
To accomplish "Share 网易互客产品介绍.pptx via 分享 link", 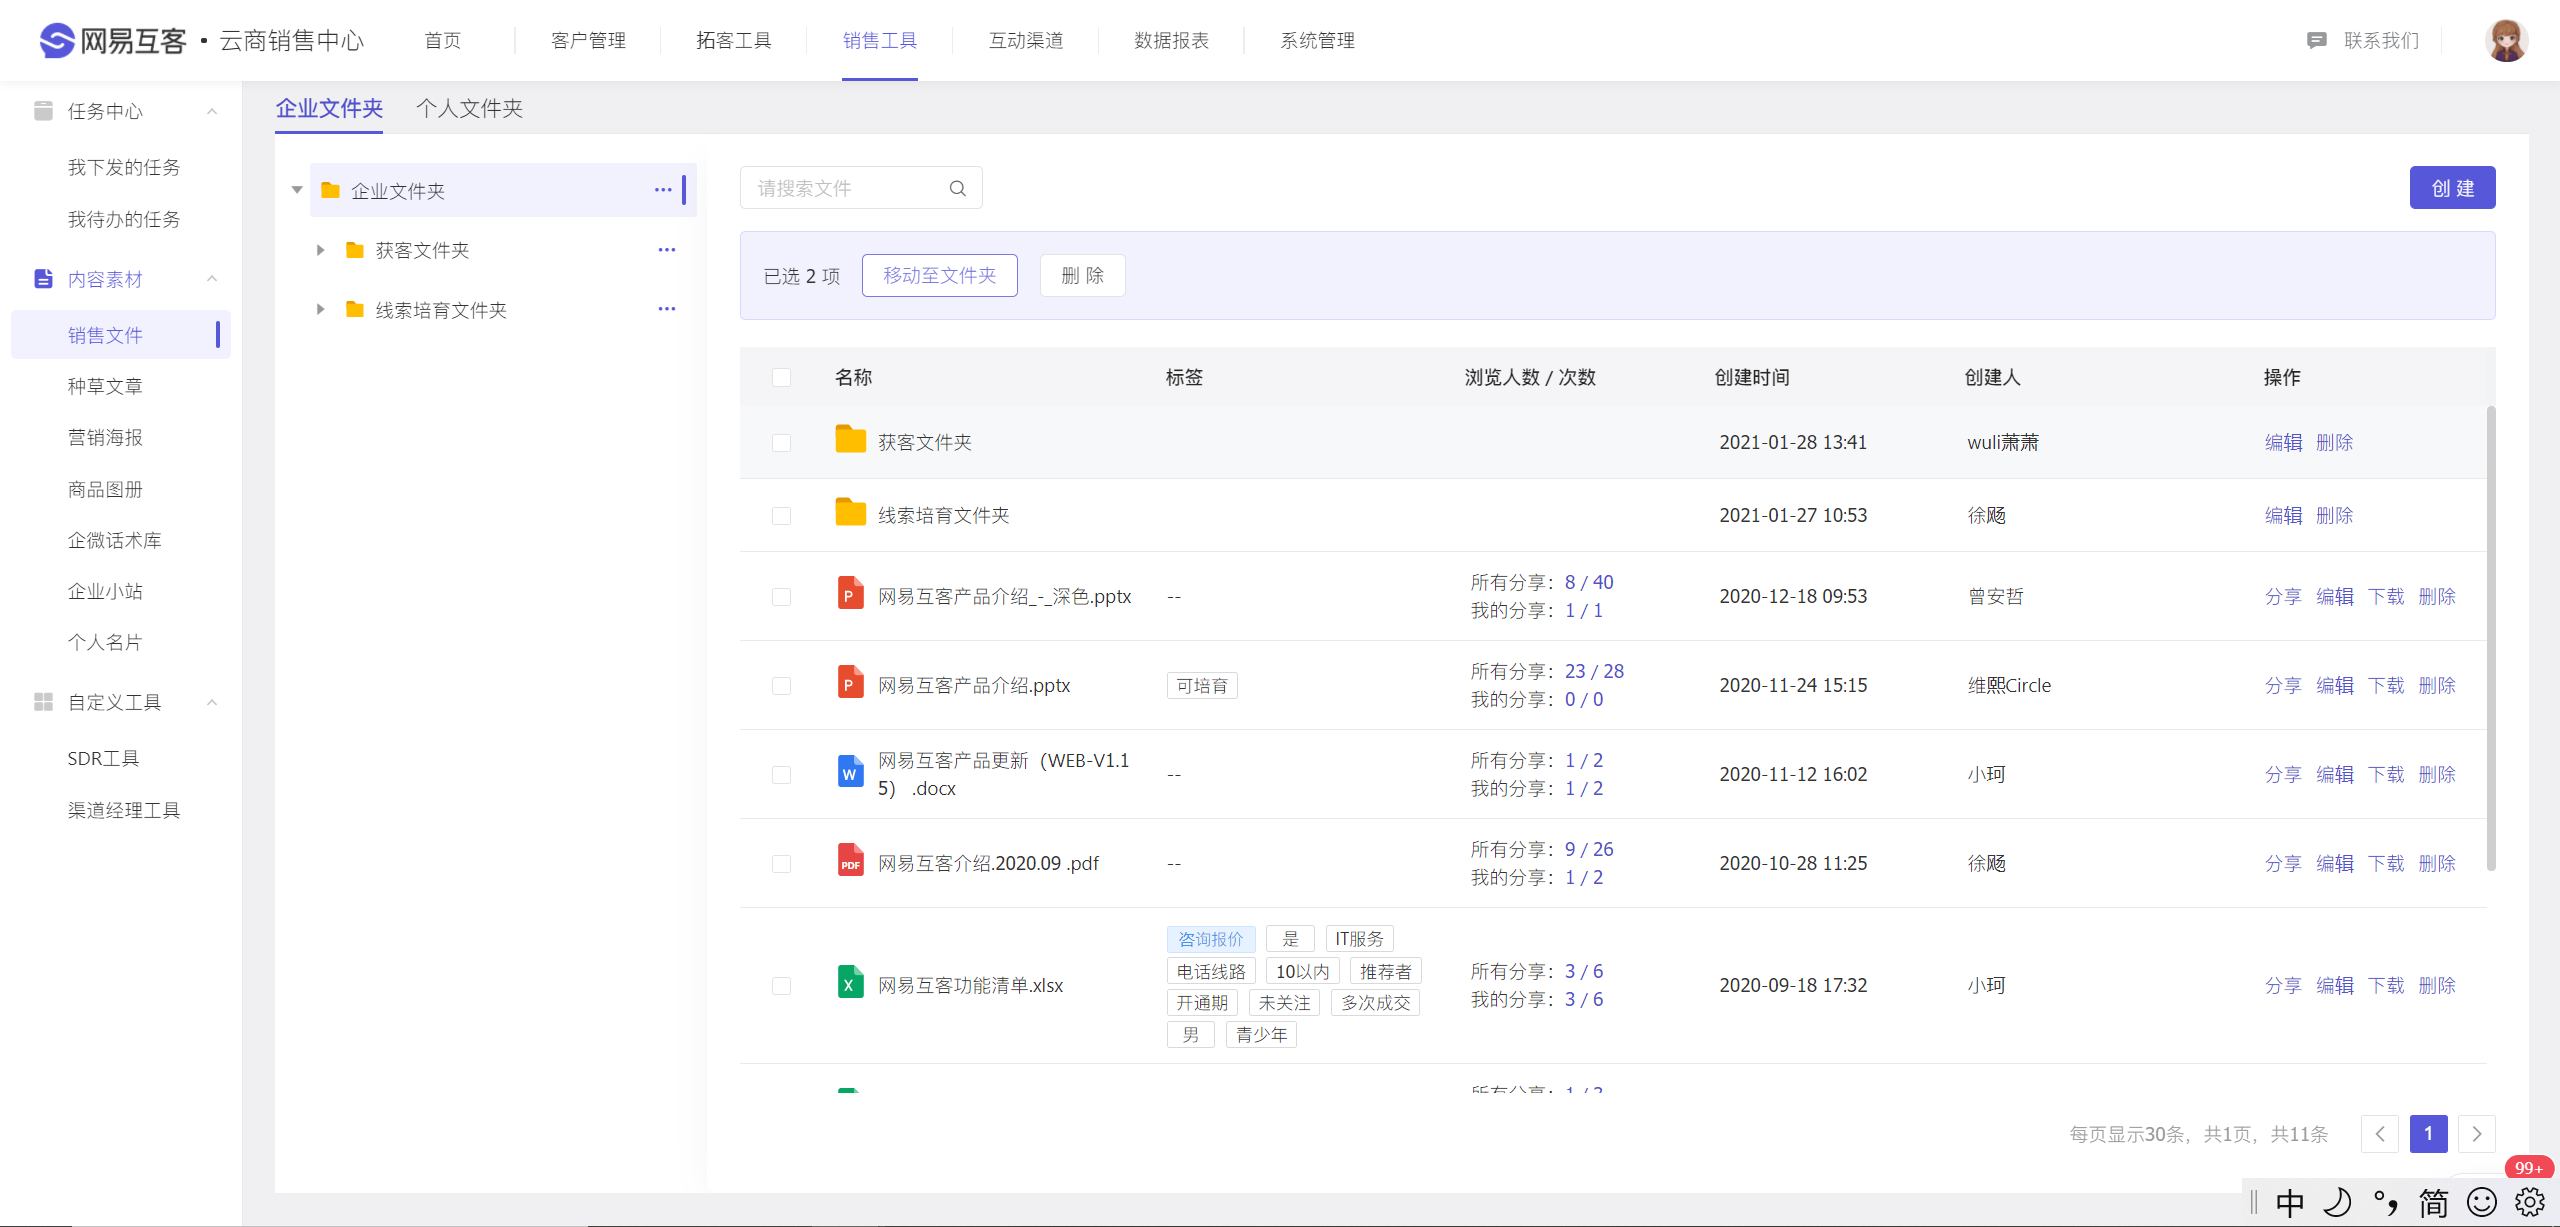I will 2283,685.
